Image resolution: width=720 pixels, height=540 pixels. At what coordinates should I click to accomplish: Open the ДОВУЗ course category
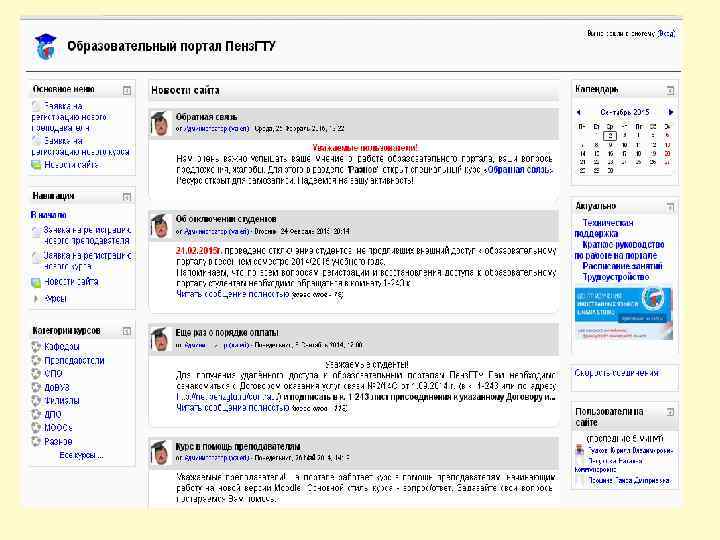pyautogui.click(x=56, y=387)
